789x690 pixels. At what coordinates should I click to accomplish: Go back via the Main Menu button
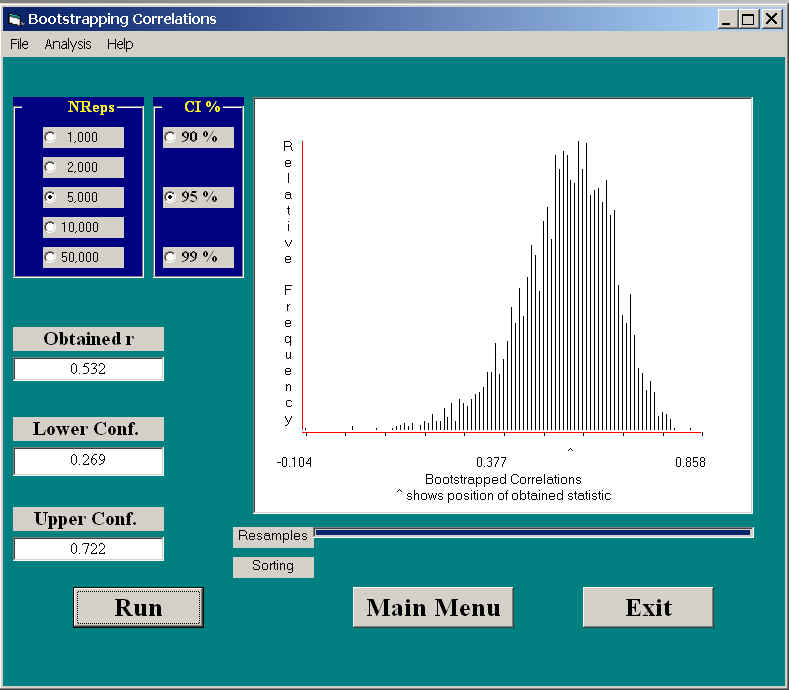pyautogui.click(x=433, y=607)
